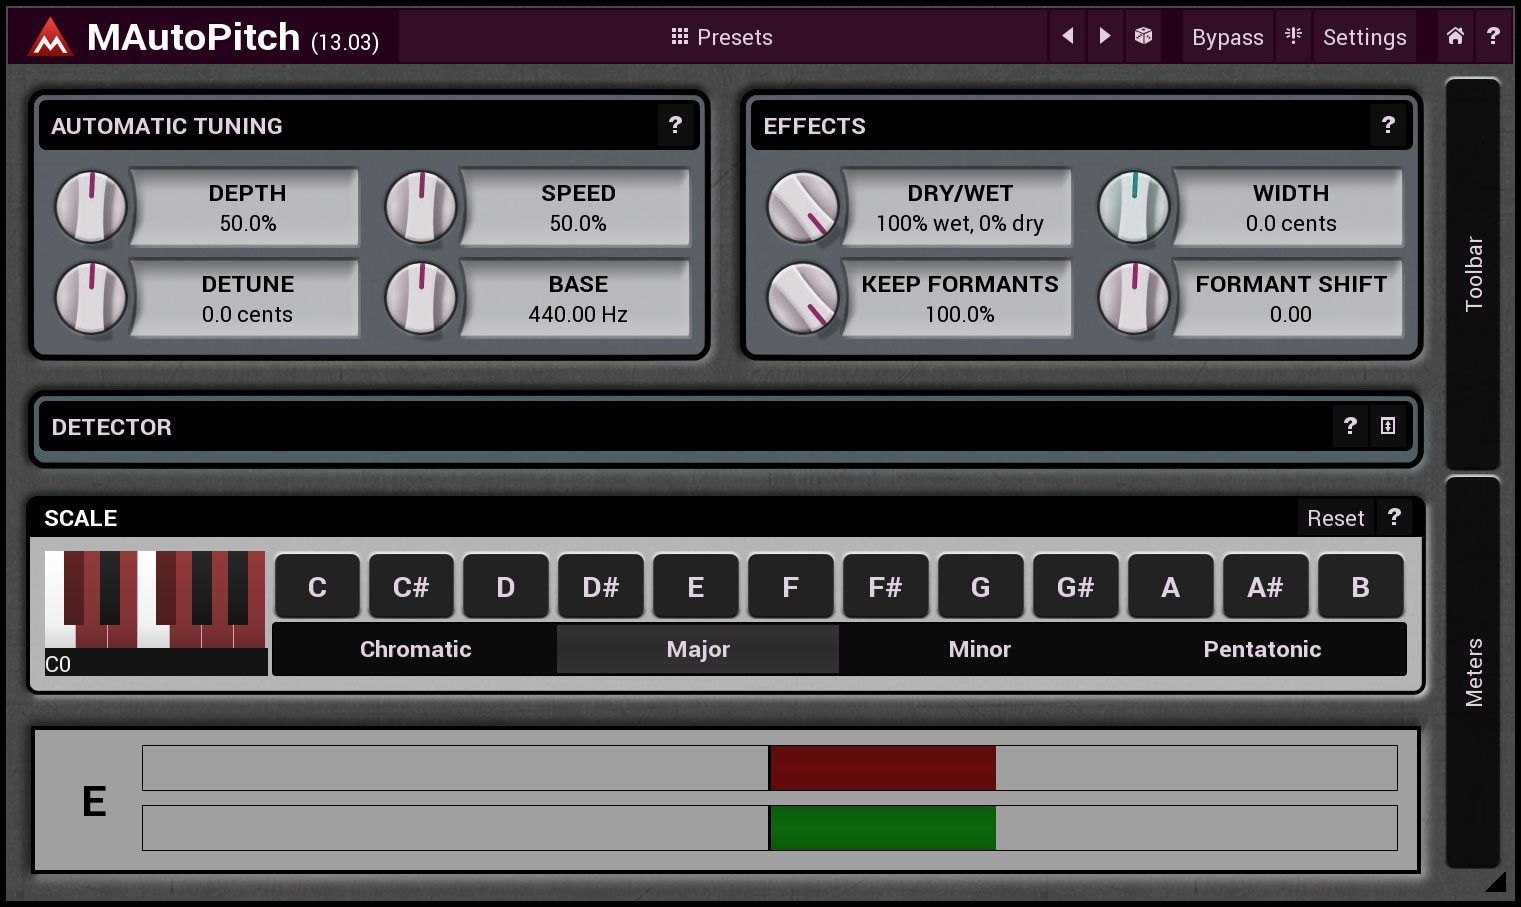
Task: Click the Width knob
Action: pyautogui.click(x=1134, y=207)
